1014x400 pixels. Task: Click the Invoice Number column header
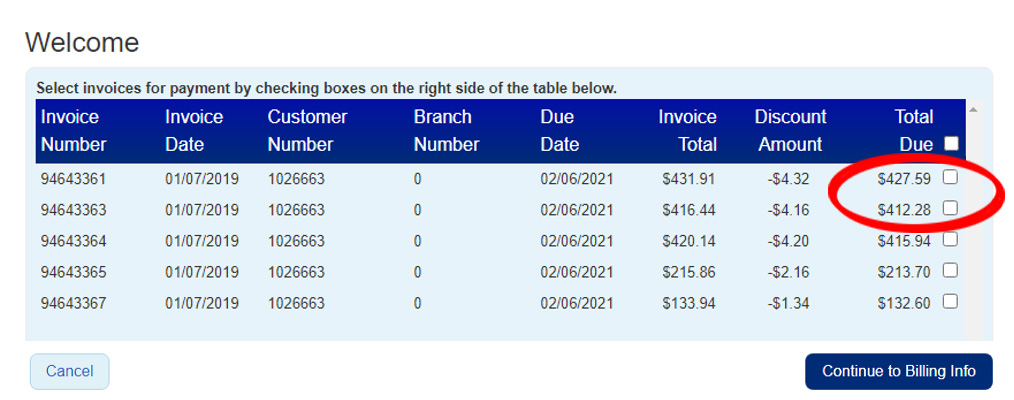(73, 131)
